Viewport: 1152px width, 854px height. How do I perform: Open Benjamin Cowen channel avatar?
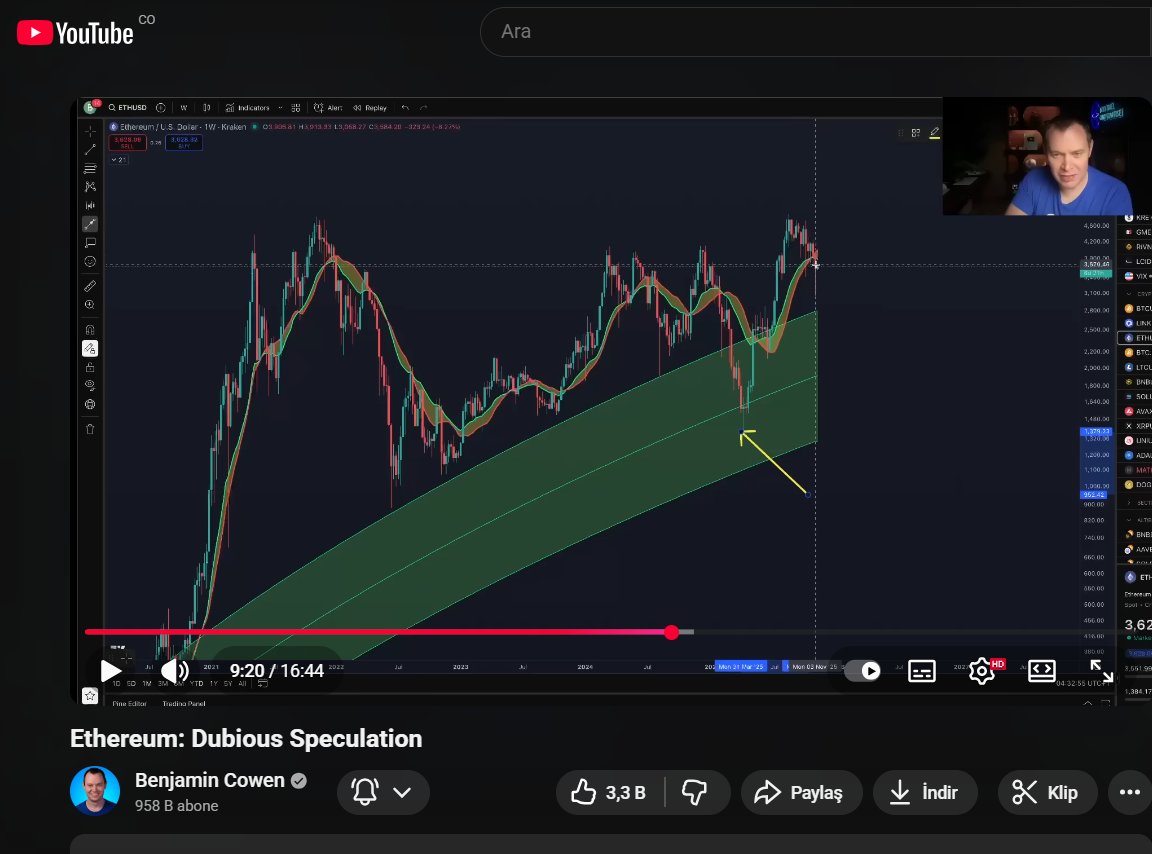click(95, 791)
